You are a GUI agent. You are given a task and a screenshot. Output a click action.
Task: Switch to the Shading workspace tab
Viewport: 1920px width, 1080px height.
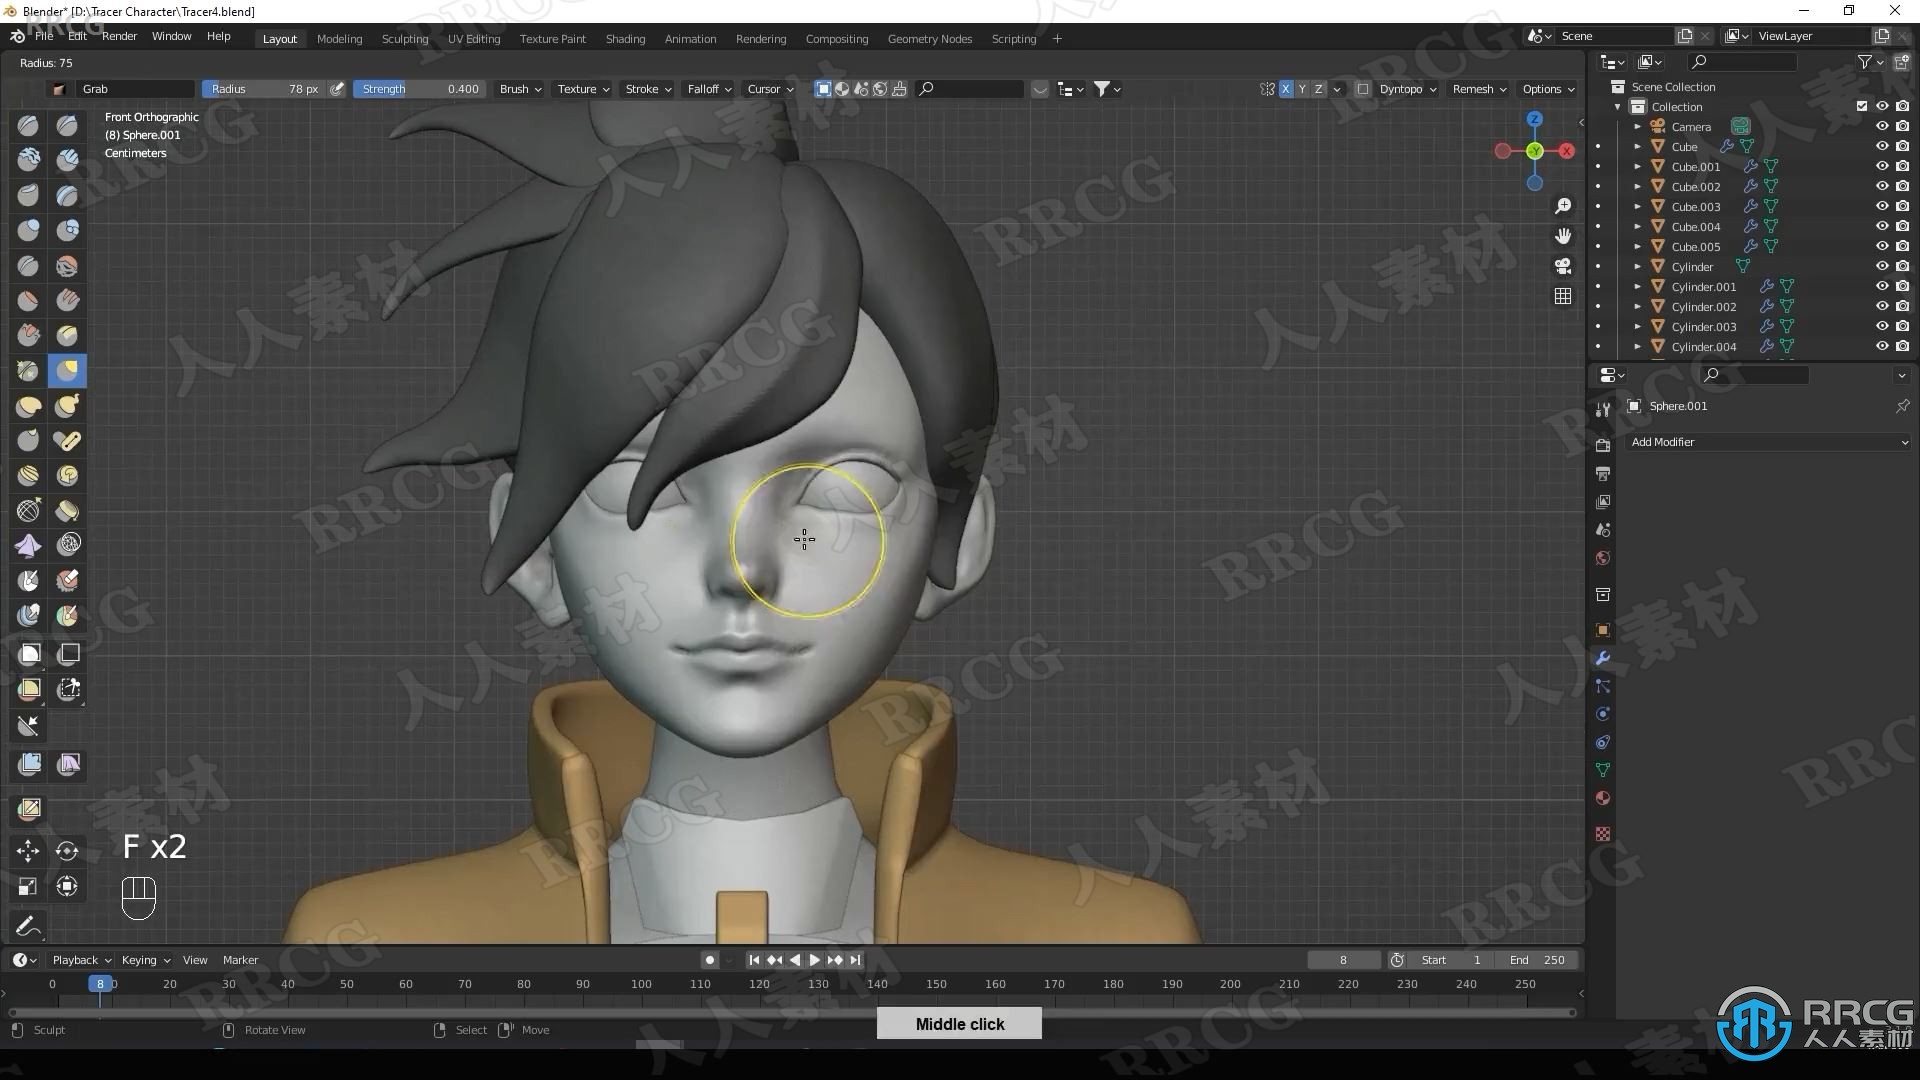tap(625, 39)
